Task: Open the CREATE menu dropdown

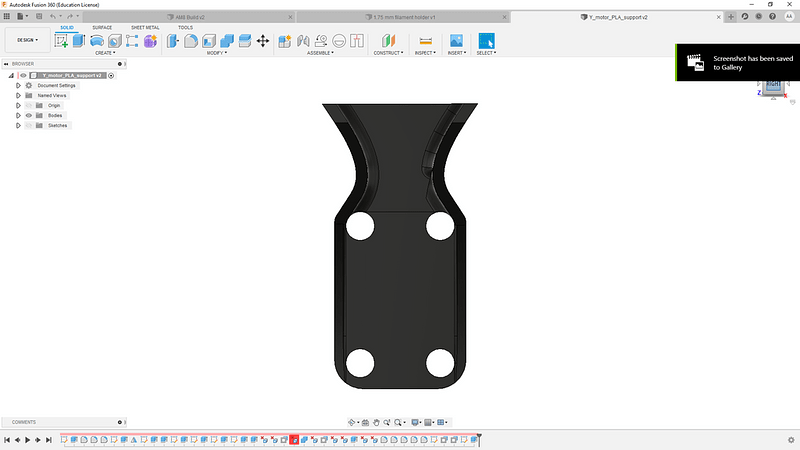Action: click(x=105, y=53)
